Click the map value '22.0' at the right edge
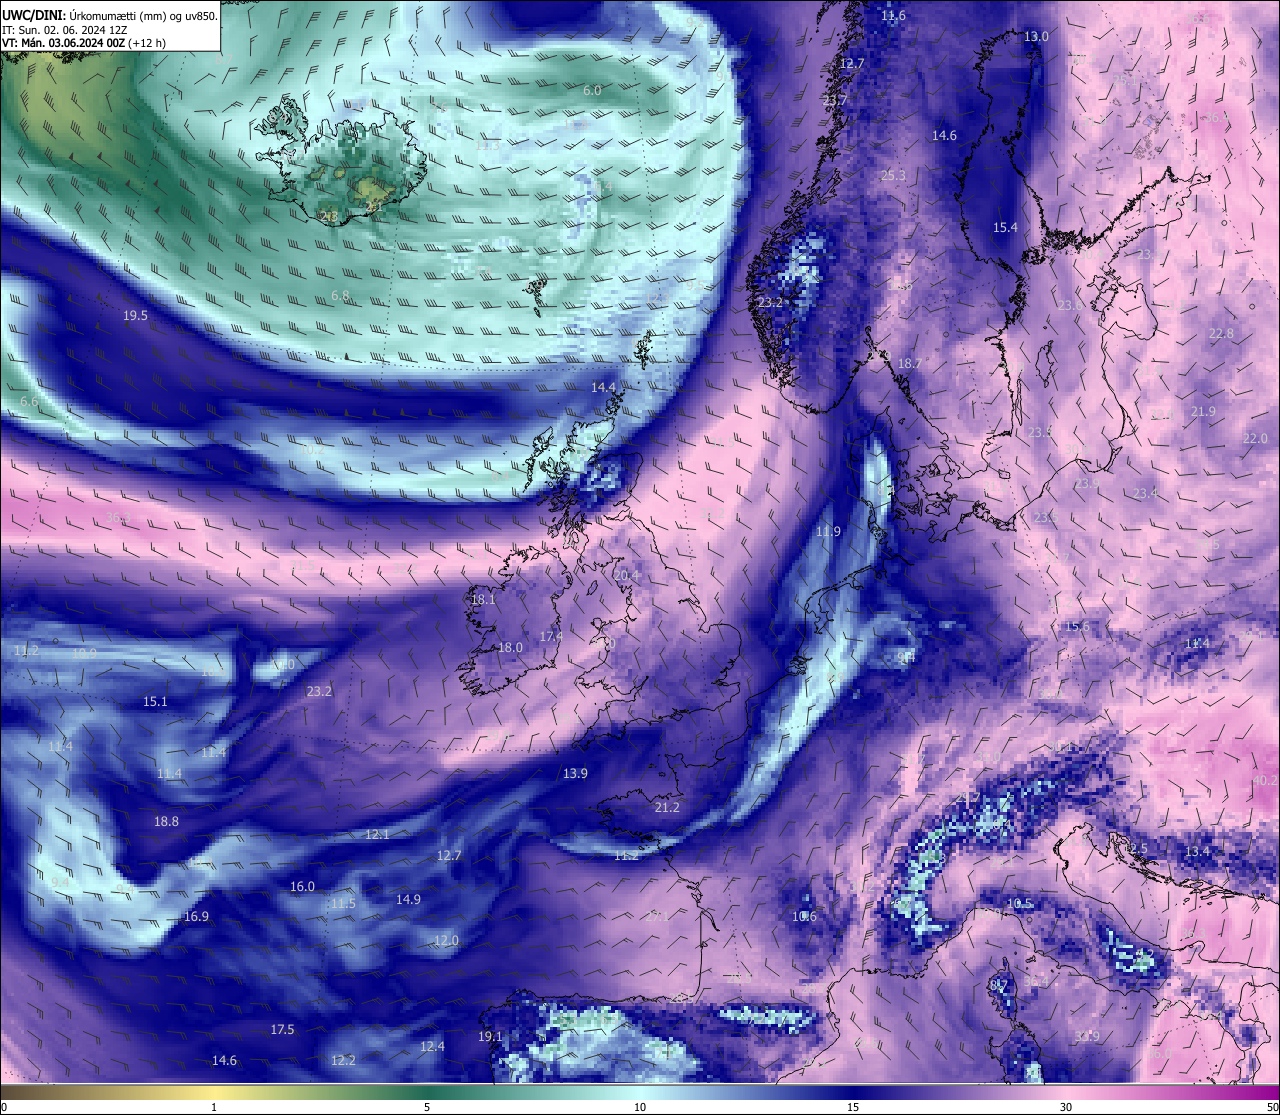Viewport: 1280px width, 1115px height. tap(1255, 439)
